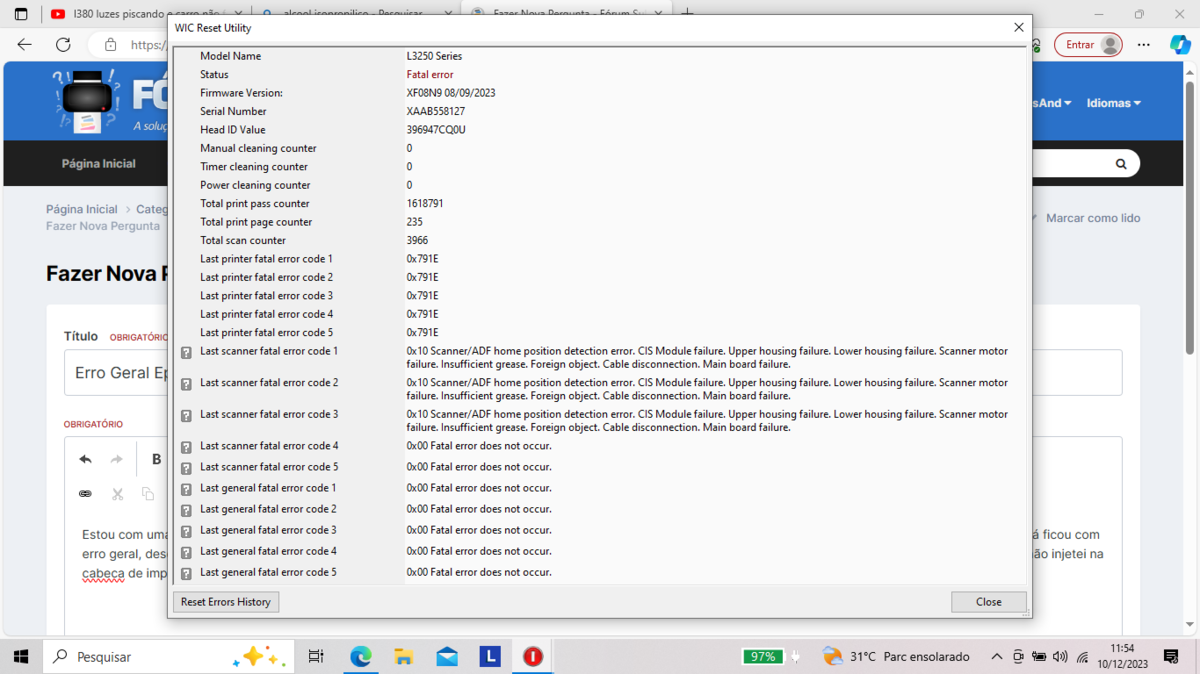
Task: Click help icon for scanner fatal error code 4
Action: (x=186, y=447)
